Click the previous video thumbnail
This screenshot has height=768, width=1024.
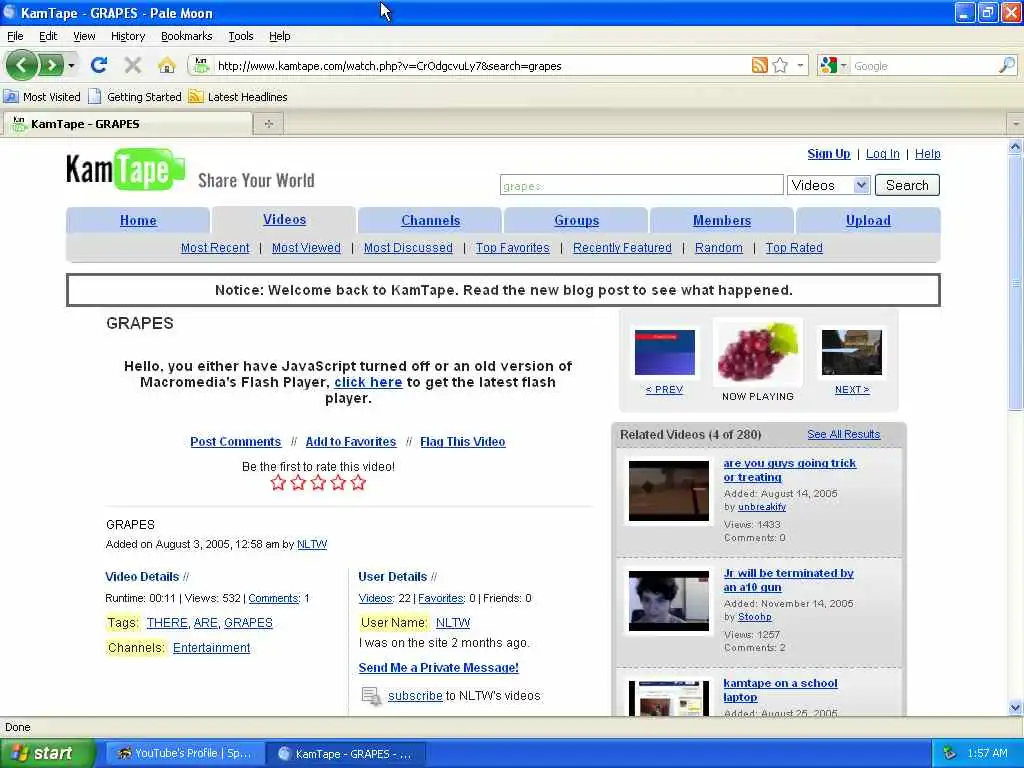664,353
